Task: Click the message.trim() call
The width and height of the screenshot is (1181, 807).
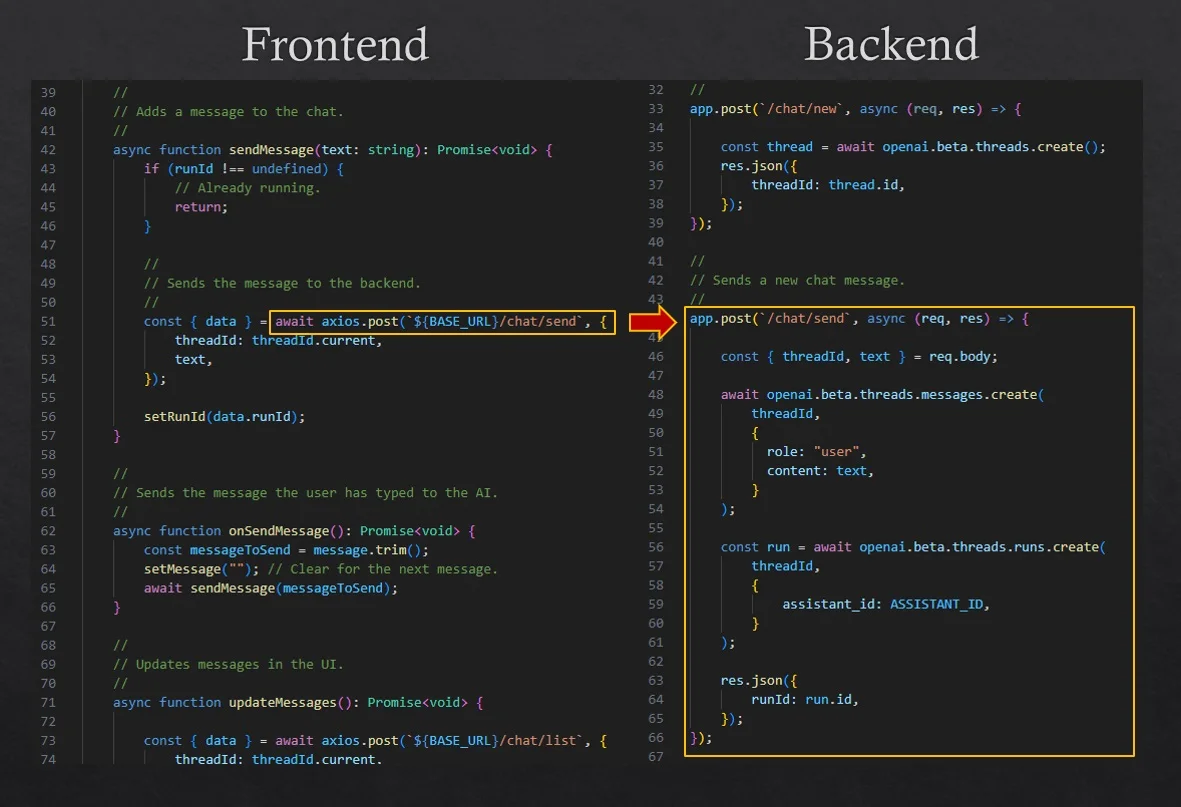Action: coord(370,550)
